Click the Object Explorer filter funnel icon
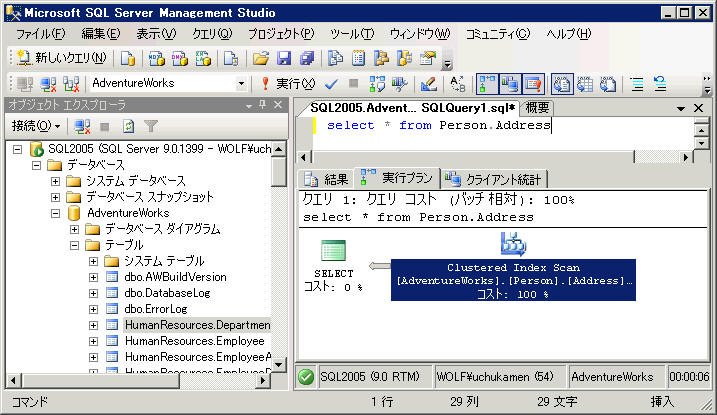The image size is (717, 415). pos(151,126)
